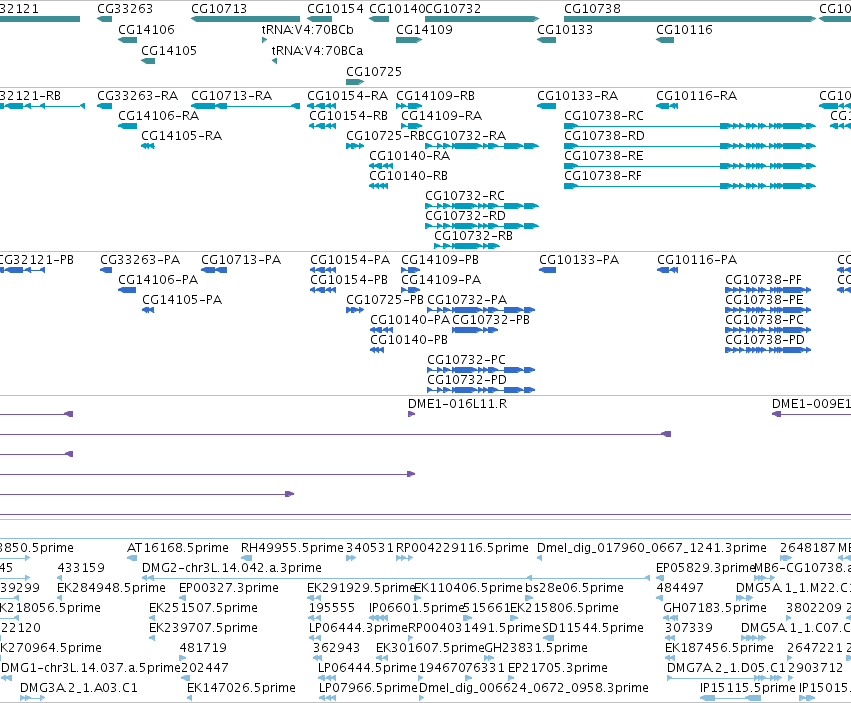Click the AT16168.5prime EST label
This screenshot has width=851, height=703.
tap(177, 548)
